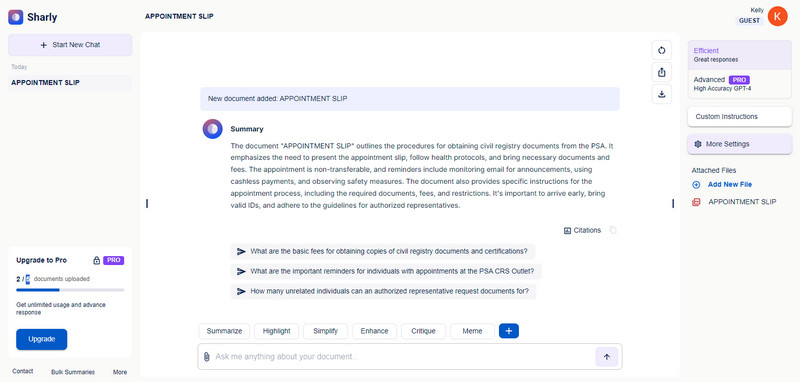Click the download chat icon
This screenshot has height=382, width=800.
point(662,94)
